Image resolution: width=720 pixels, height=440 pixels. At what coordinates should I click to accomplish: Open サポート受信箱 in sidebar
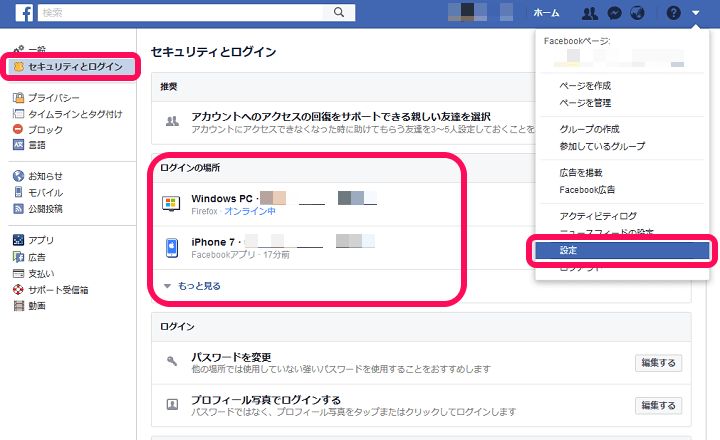click(x=58, y=290)
